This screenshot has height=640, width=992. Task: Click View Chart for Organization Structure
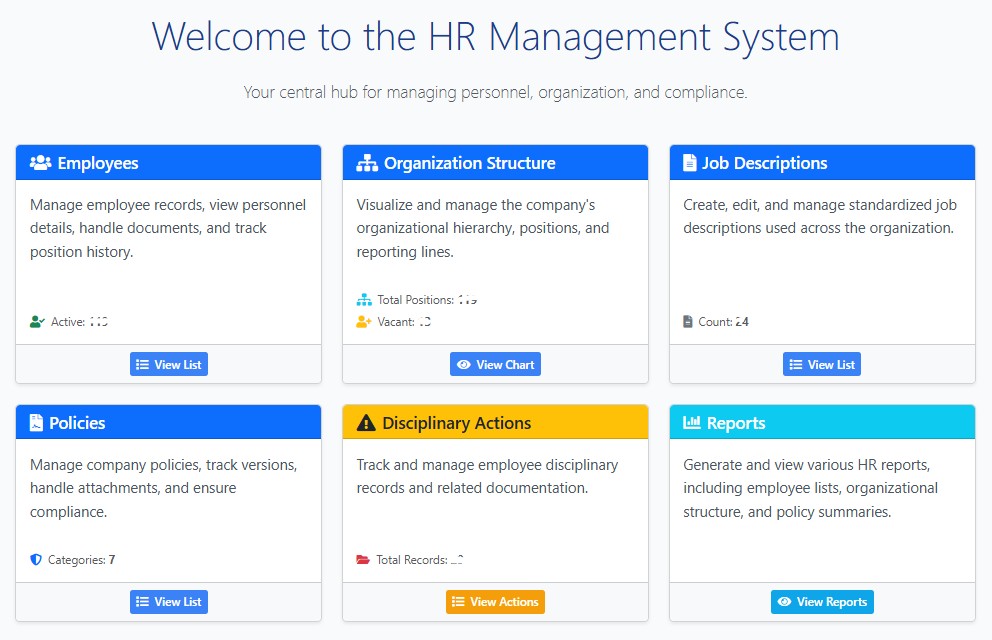(495, 364)
